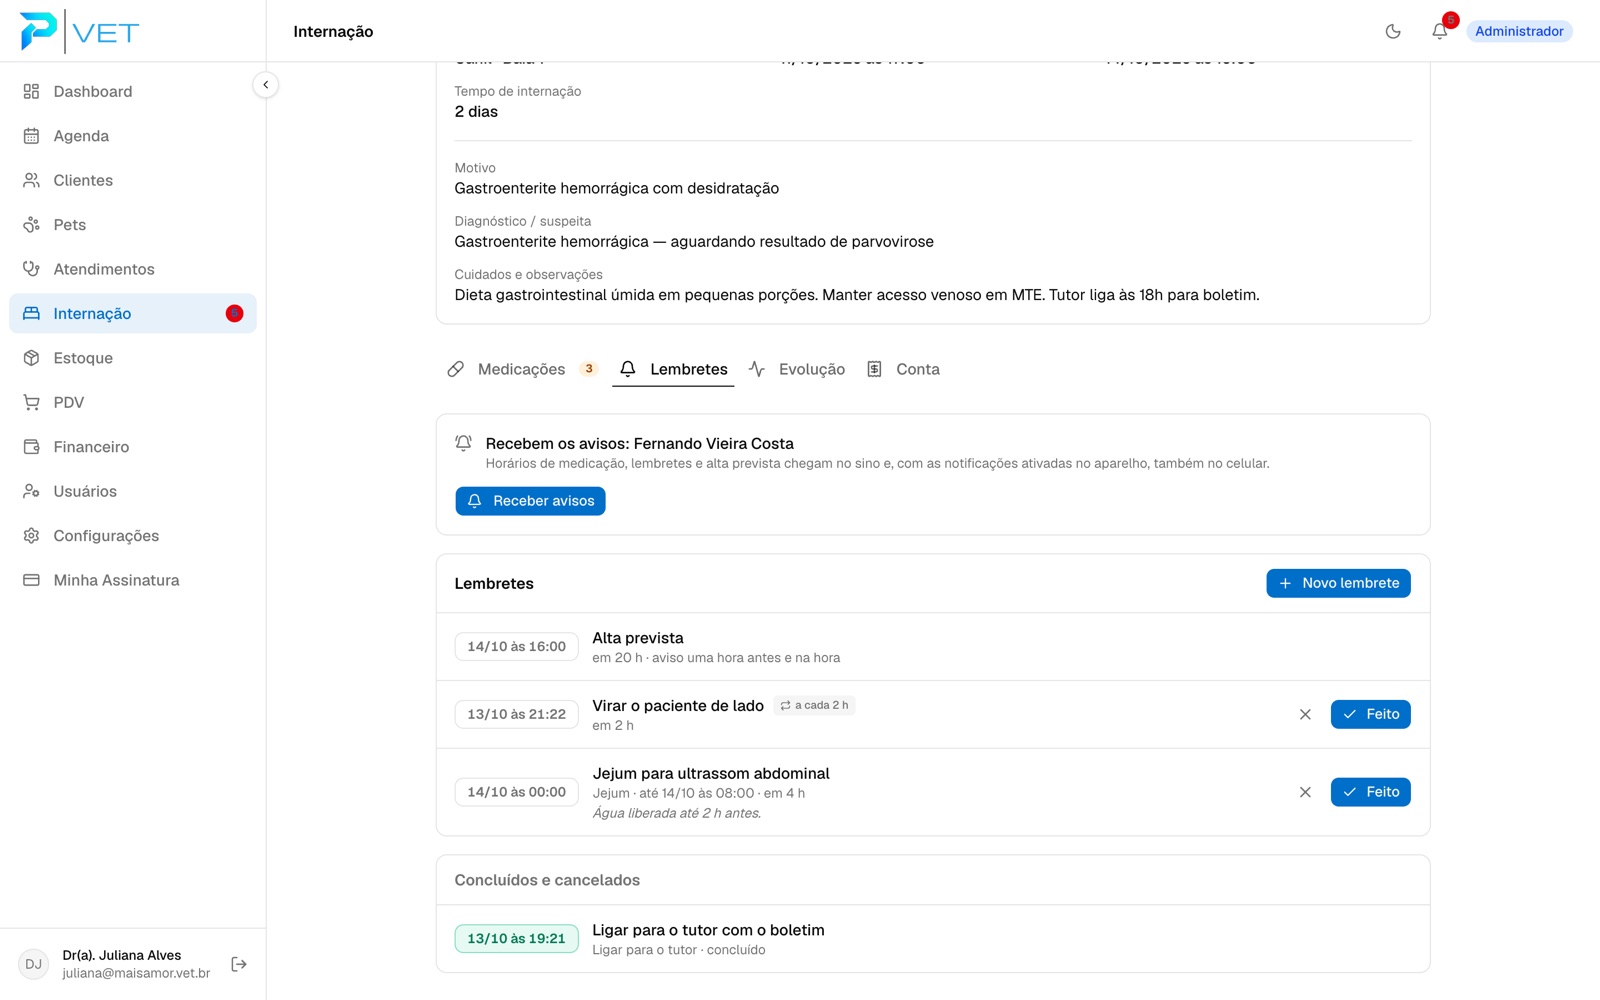Switch to the Medicações tab

(x=521, y=369)
